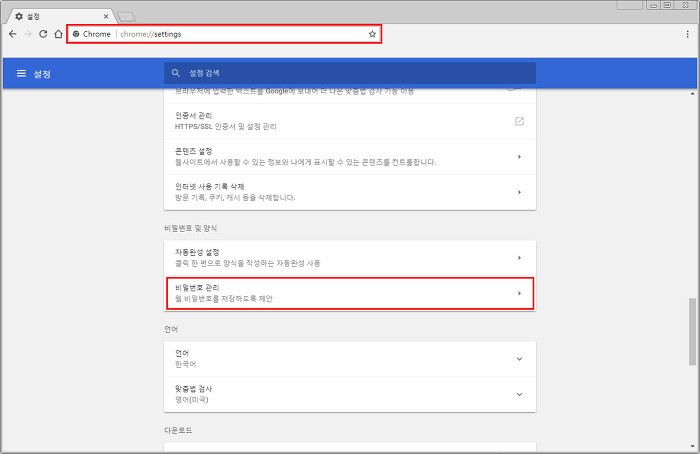Click the 비밀번호 관리 title
The height and width of the screenshot is (454, 700).
(197, 288)
